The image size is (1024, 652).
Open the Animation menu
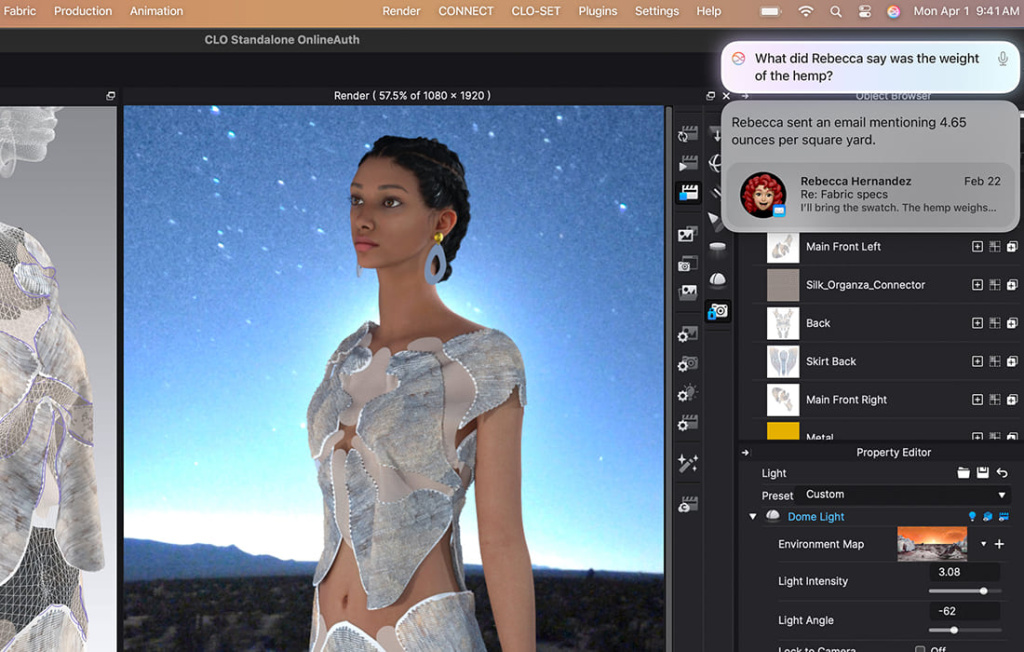156,11
